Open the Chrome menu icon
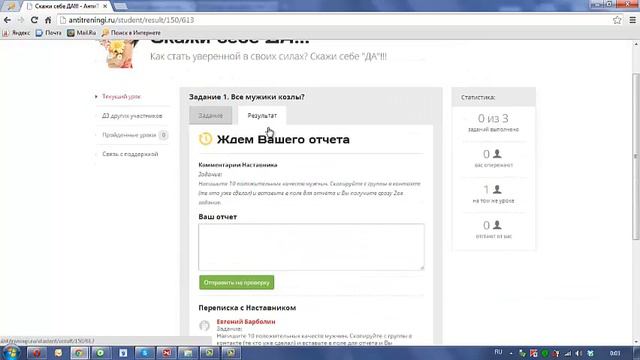The image size is (640, 360). pos(632,20)
